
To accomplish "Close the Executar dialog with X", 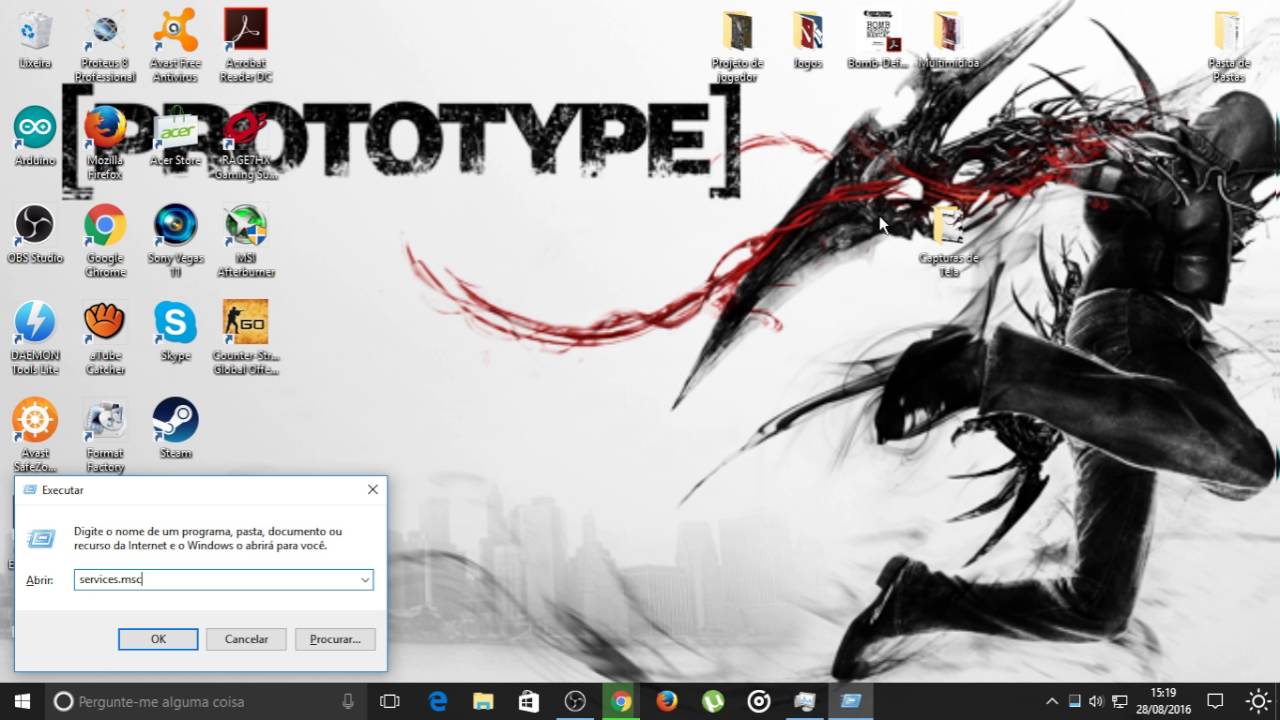I will pos(372,490).
